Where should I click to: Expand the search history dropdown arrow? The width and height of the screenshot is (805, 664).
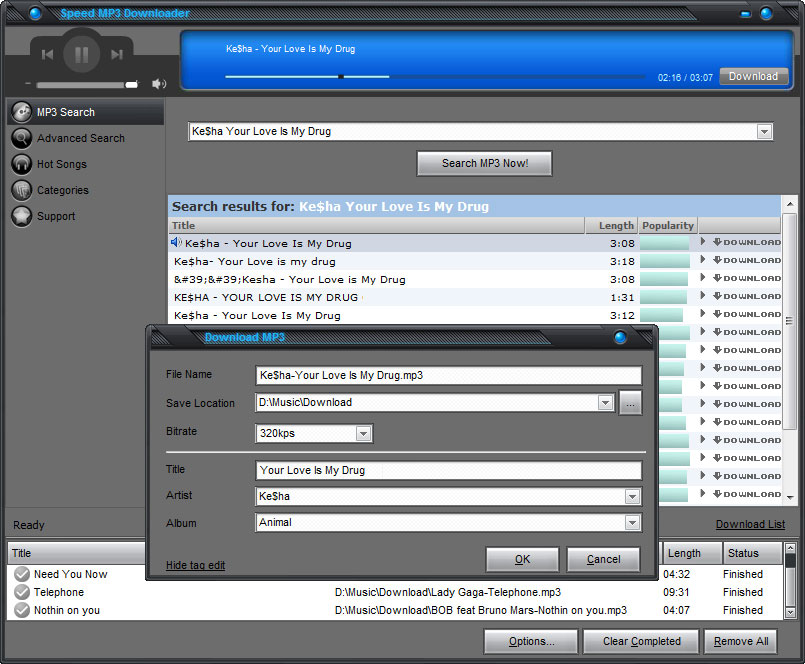coord(764,132)
